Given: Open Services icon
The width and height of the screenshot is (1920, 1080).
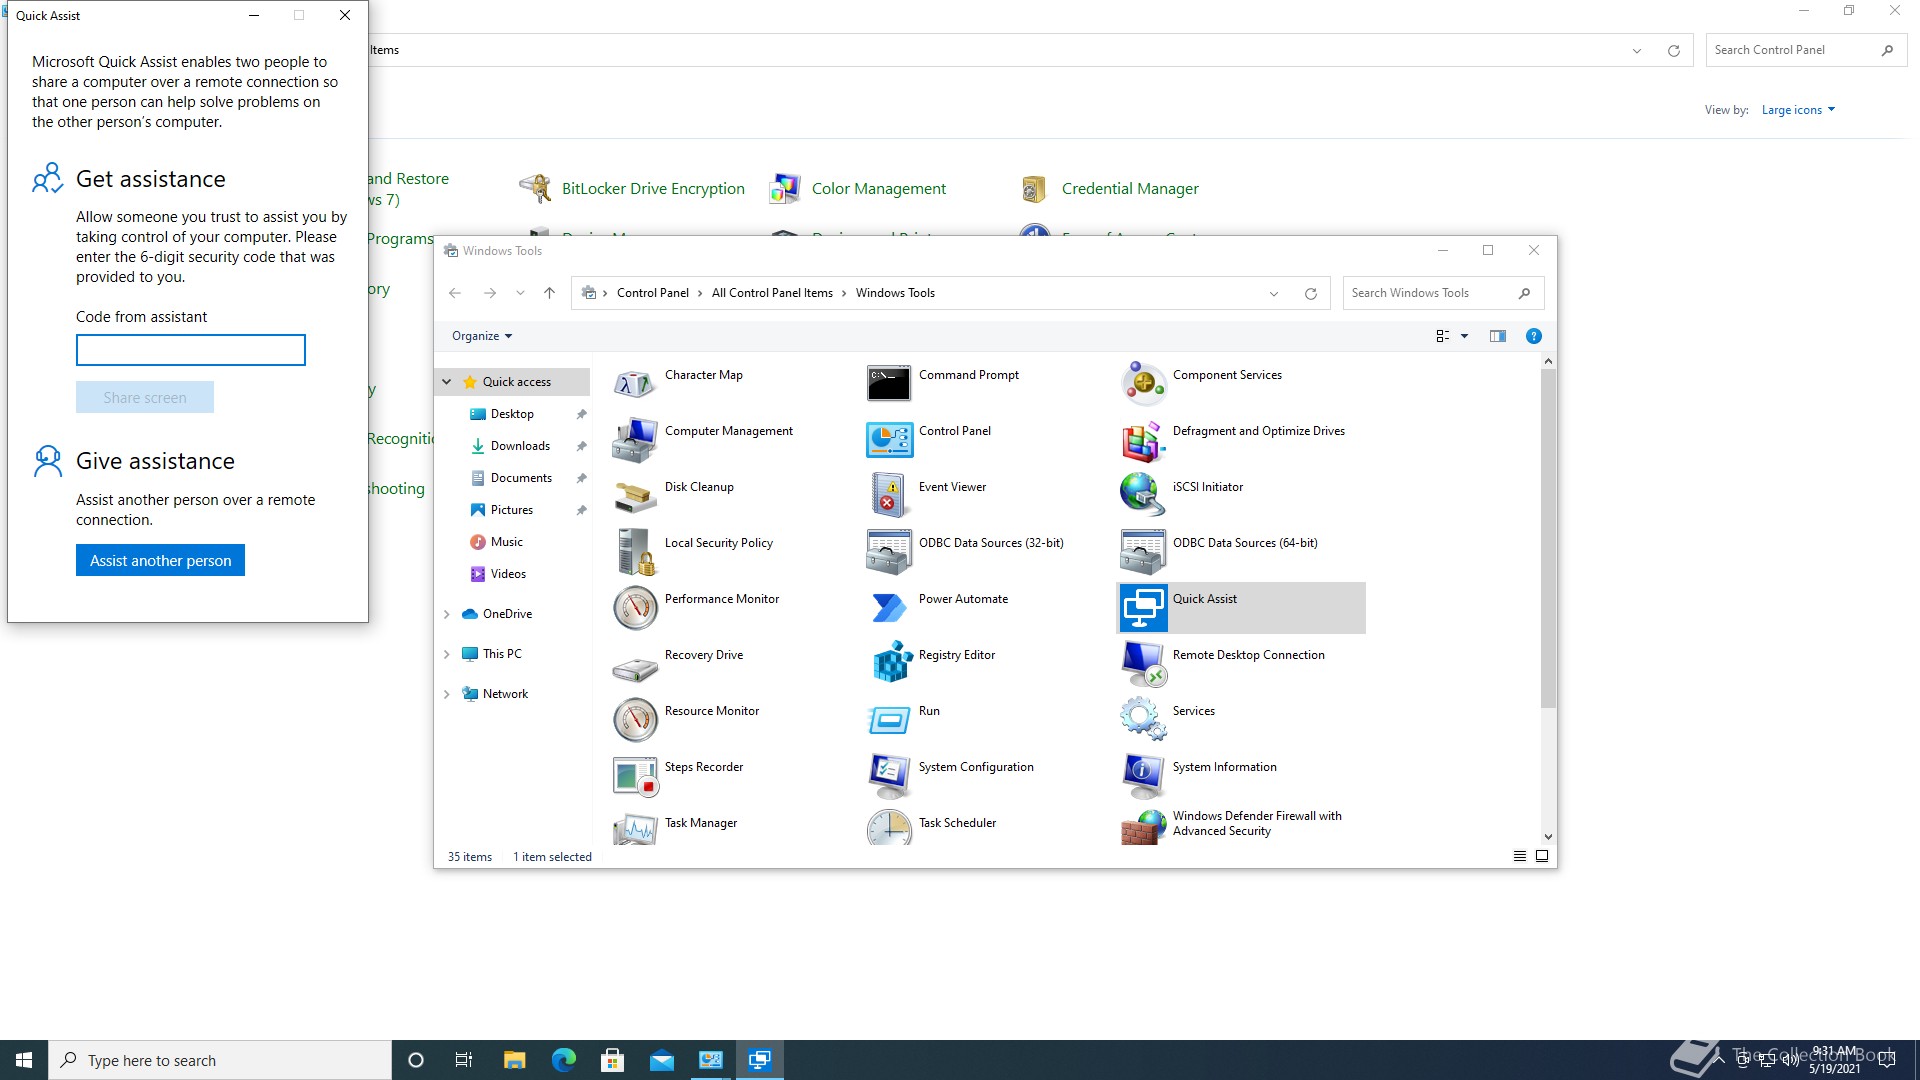Looking at the screenshot, I should [x=1143, y=719].
